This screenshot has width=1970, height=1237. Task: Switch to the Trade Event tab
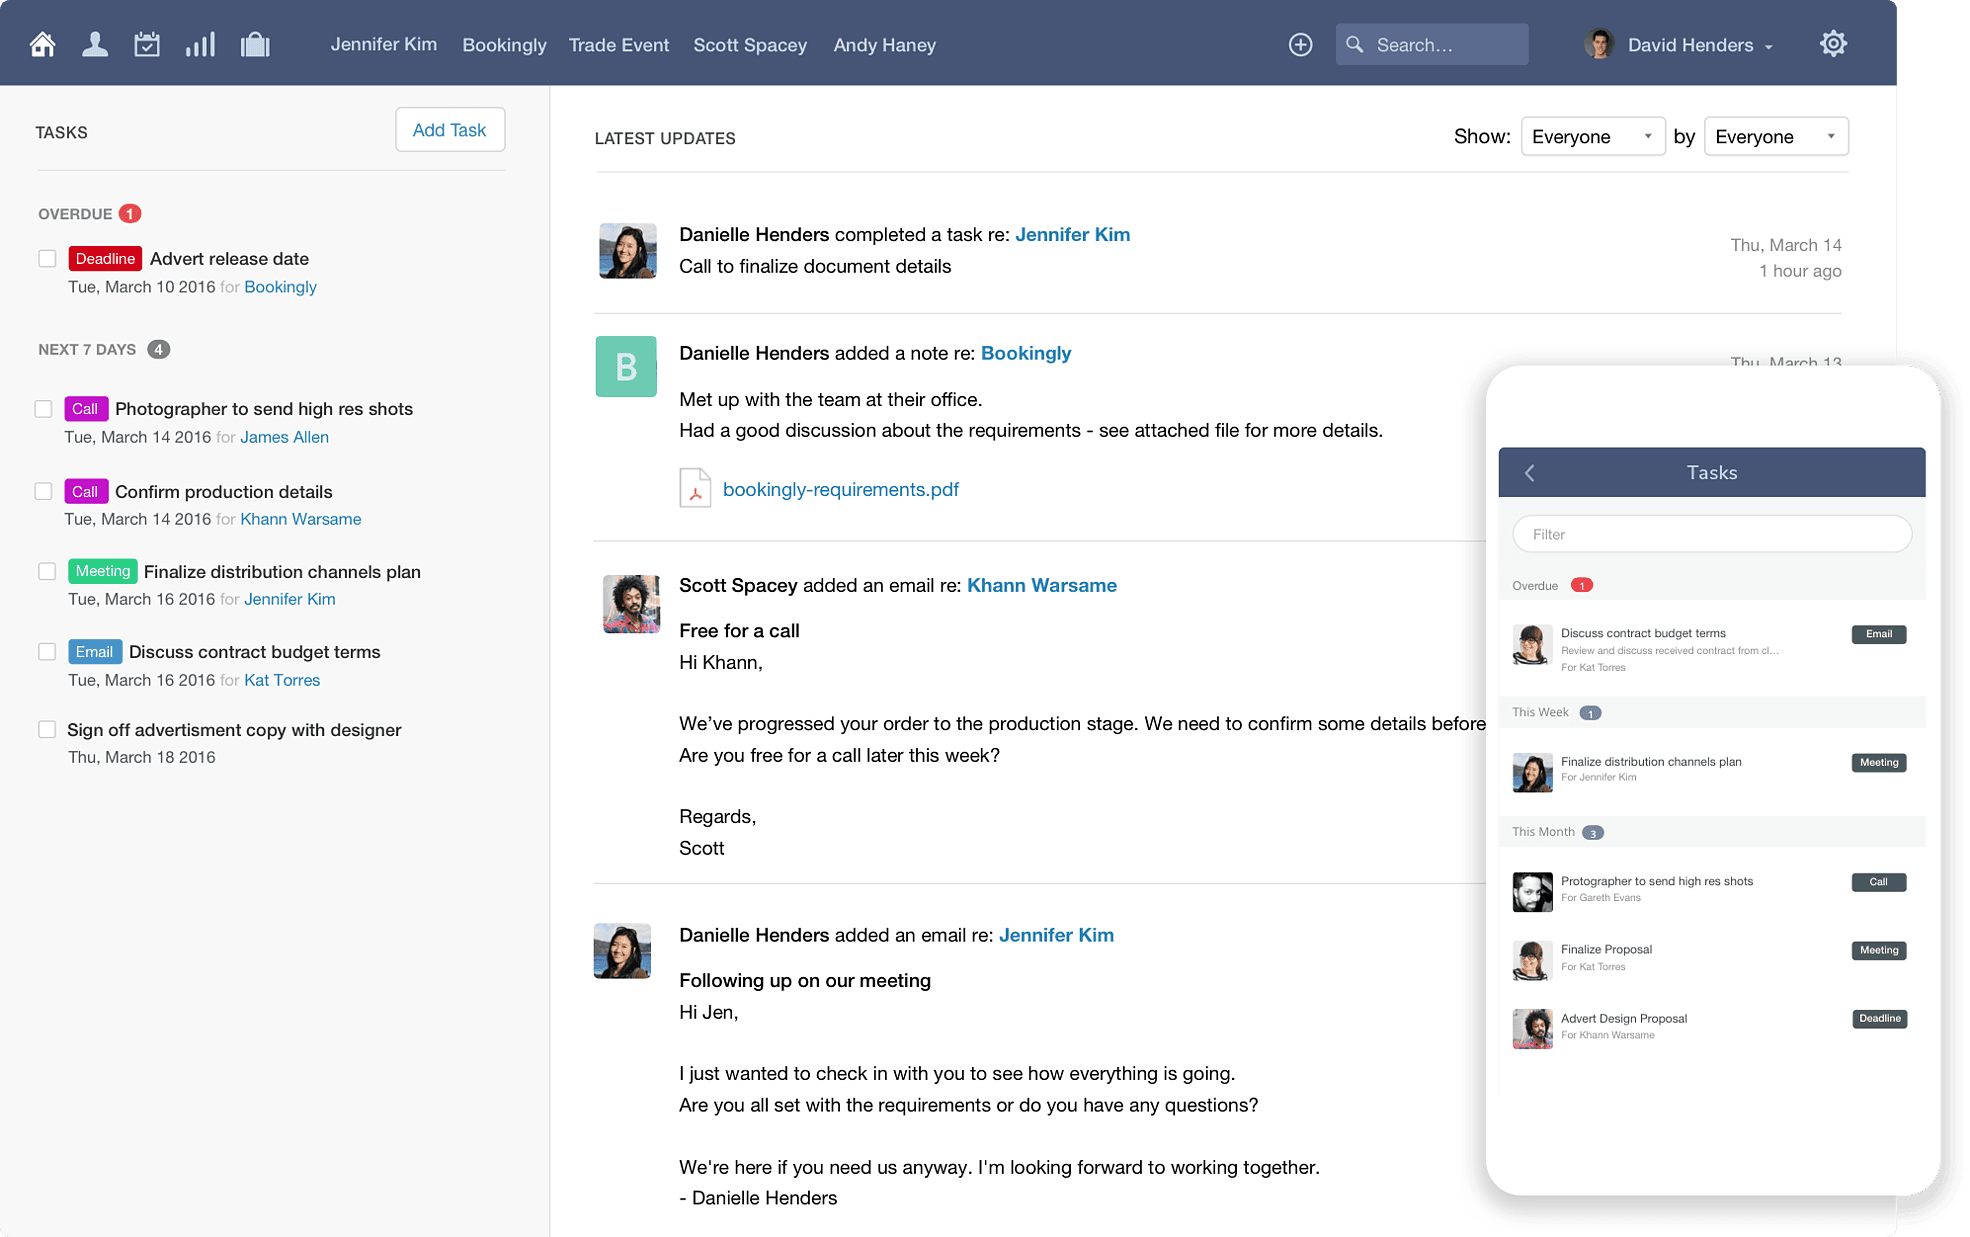(x=618, y=45)
